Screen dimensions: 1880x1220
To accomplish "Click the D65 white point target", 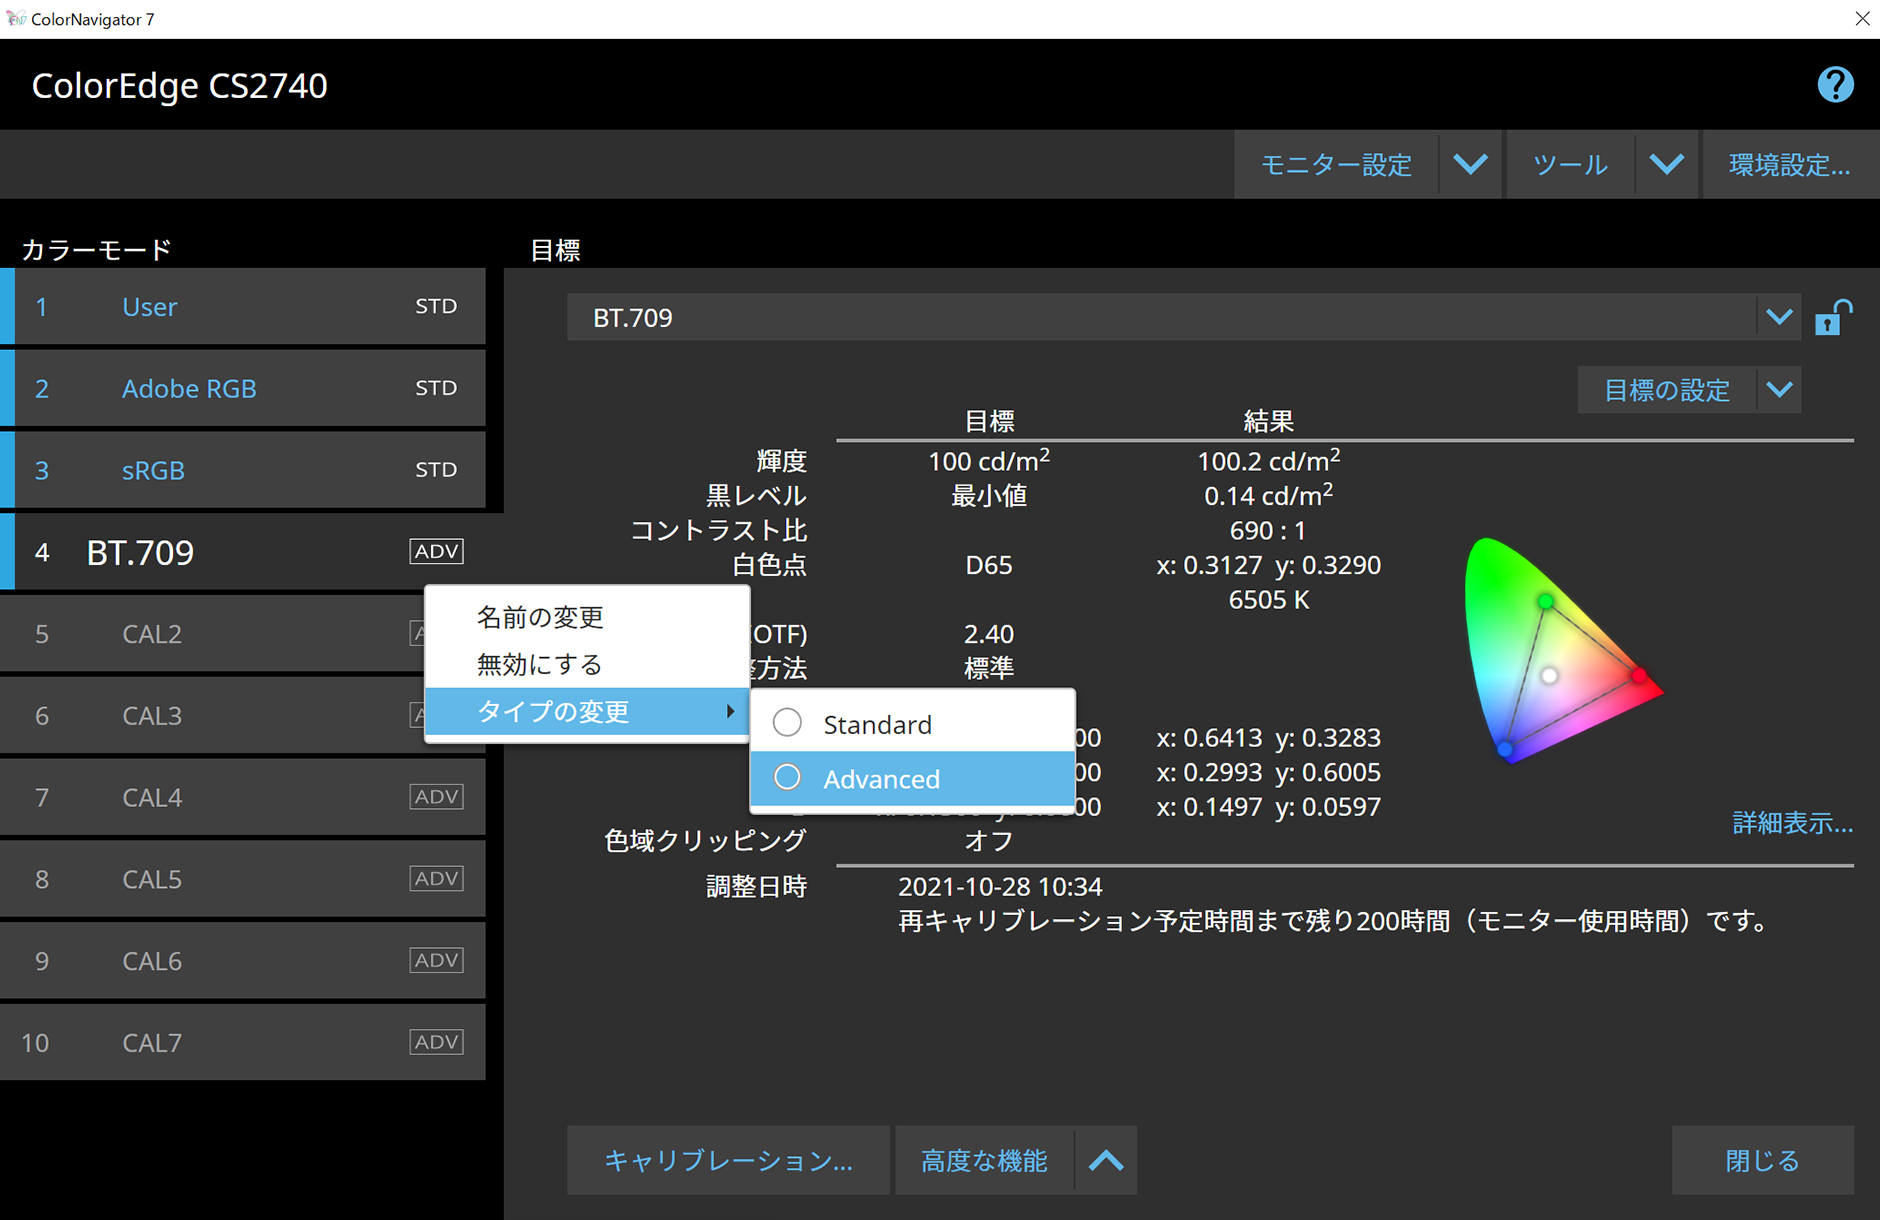I will tap(989, 565).
